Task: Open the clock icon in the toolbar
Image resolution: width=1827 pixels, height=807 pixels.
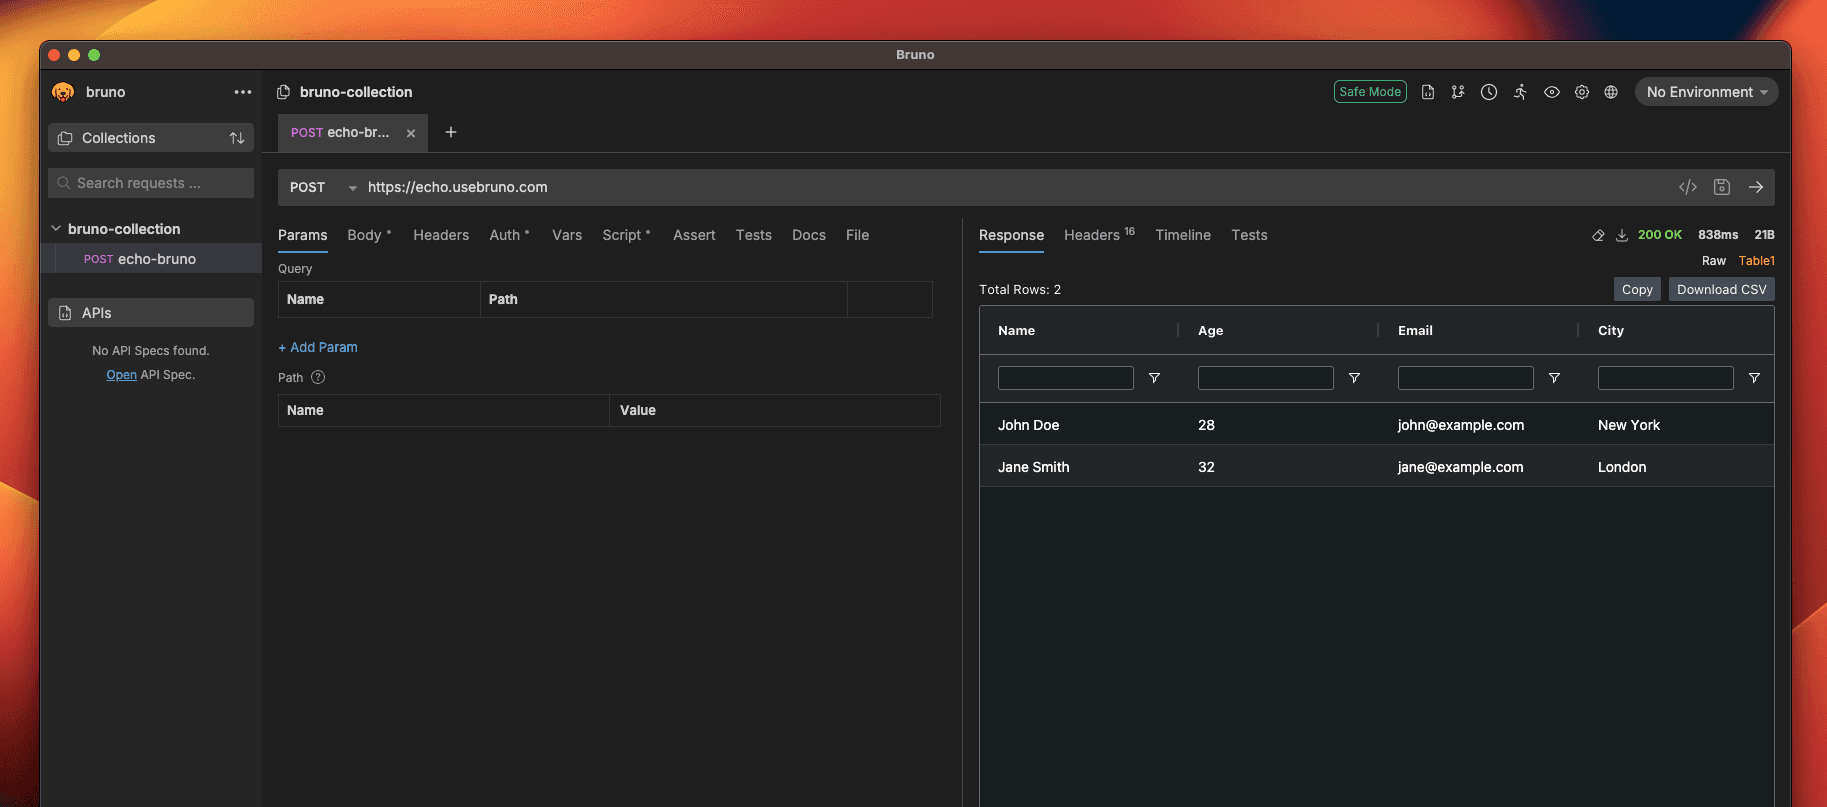Action: point(1489,92)
